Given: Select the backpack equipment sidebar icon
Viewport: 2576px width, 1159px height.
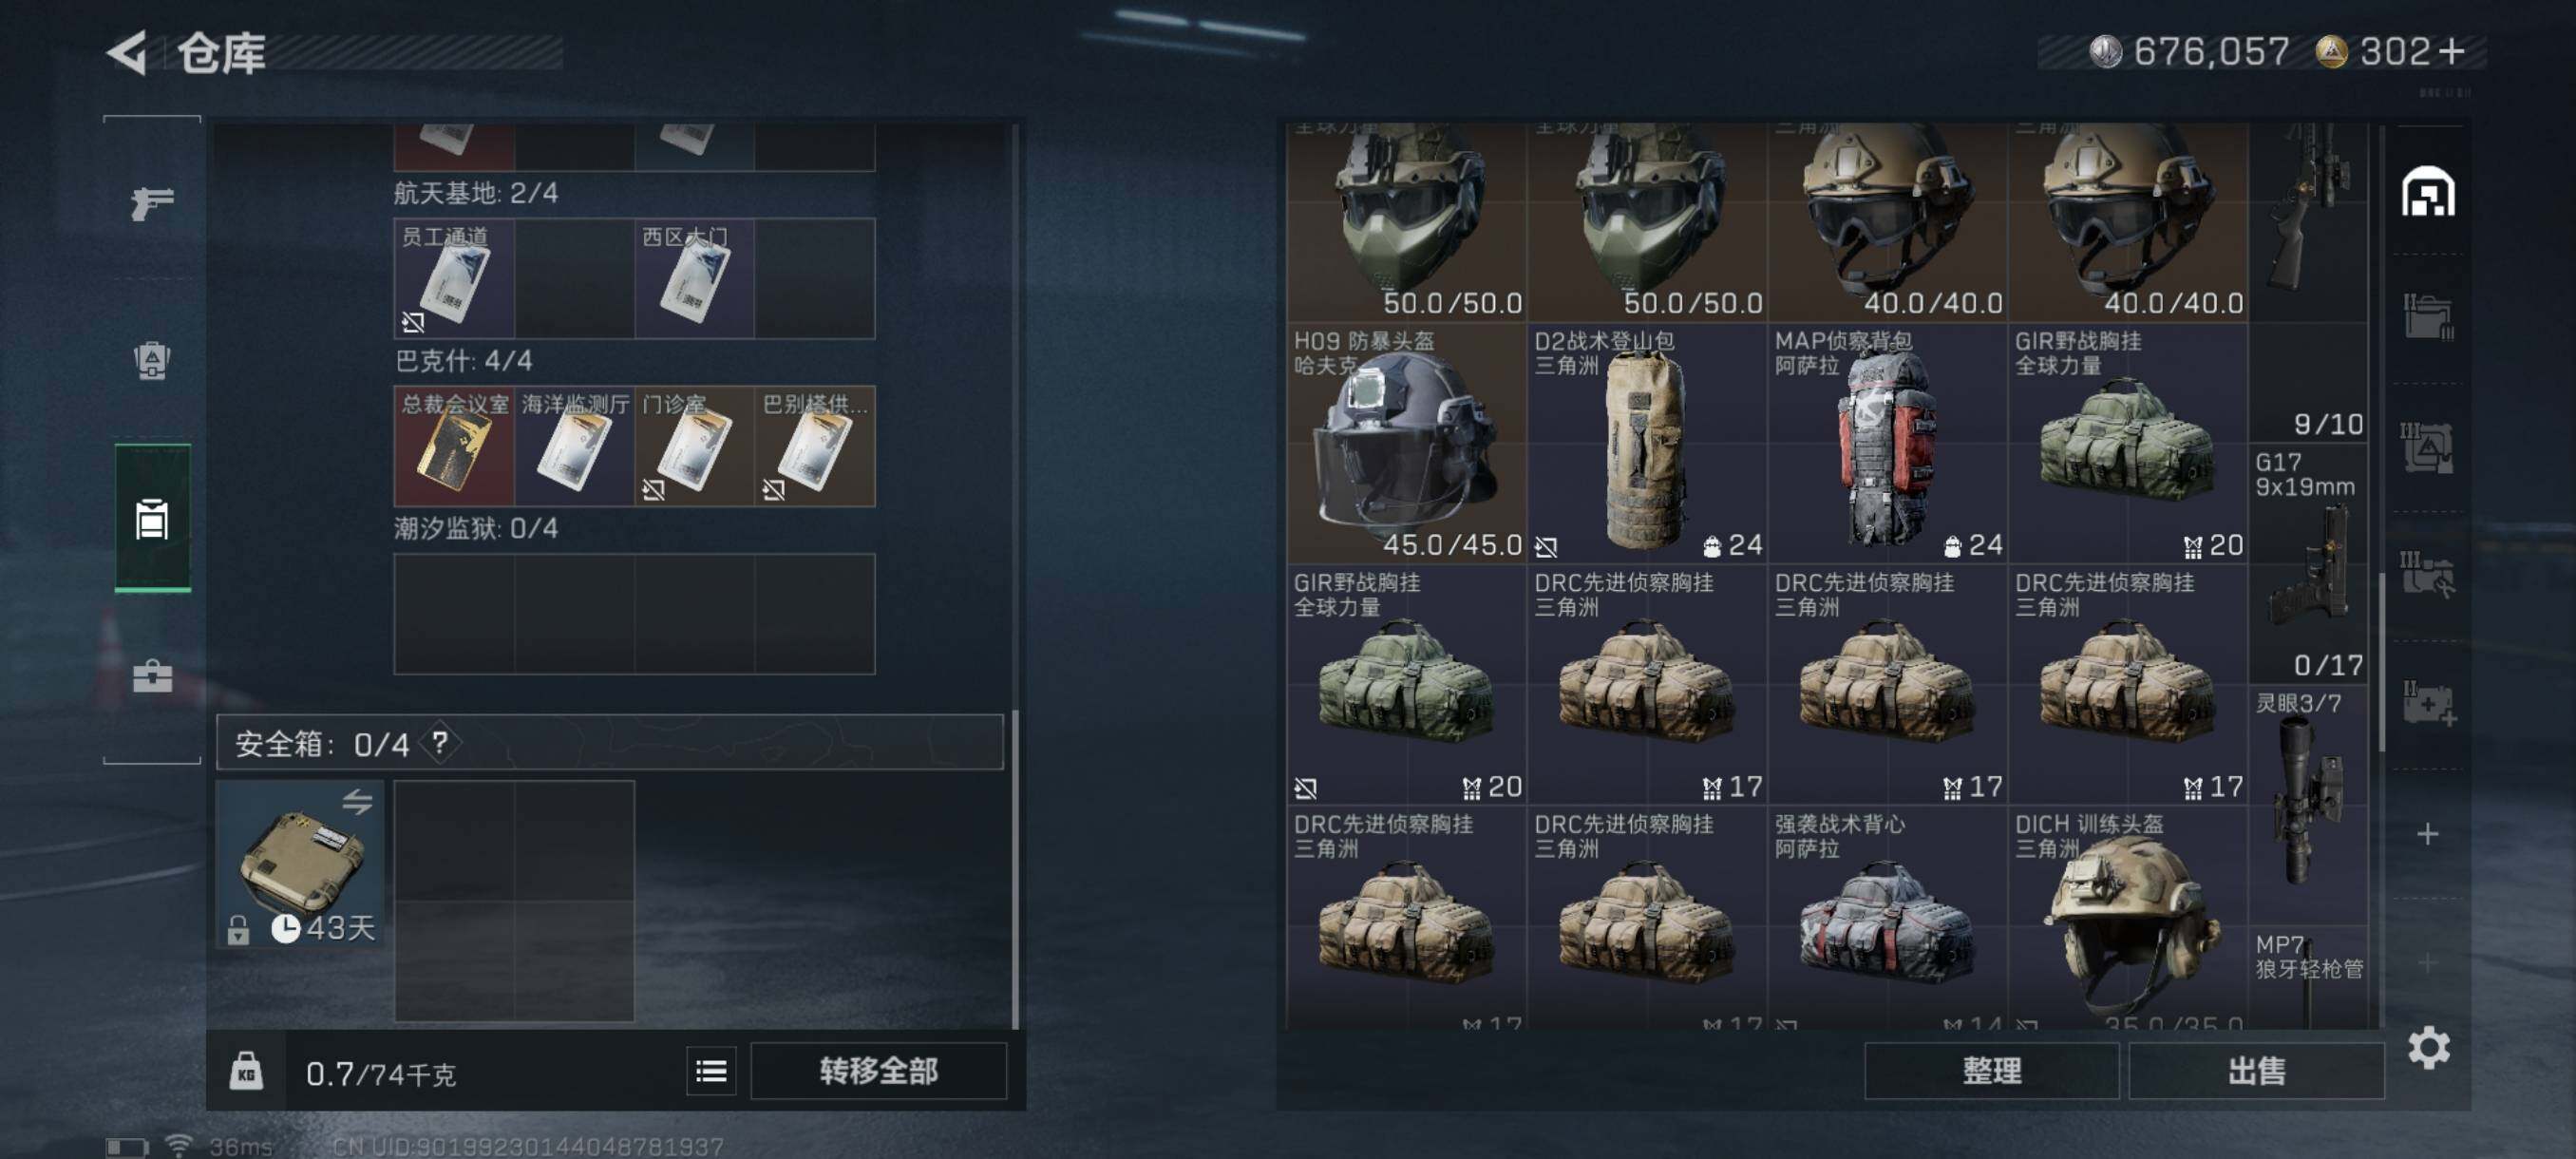Looking at the screenshot, I should [152, 361].
